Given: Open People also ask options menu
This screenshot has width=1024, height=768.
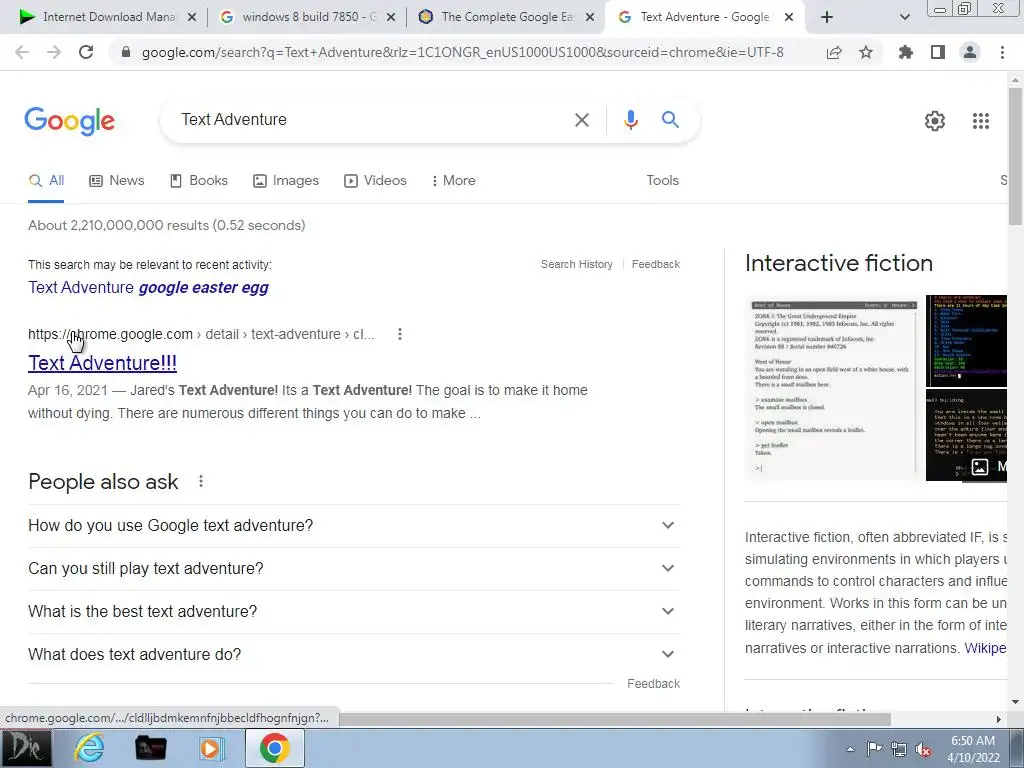Looking at the screenshot, I should coord(201,481).
